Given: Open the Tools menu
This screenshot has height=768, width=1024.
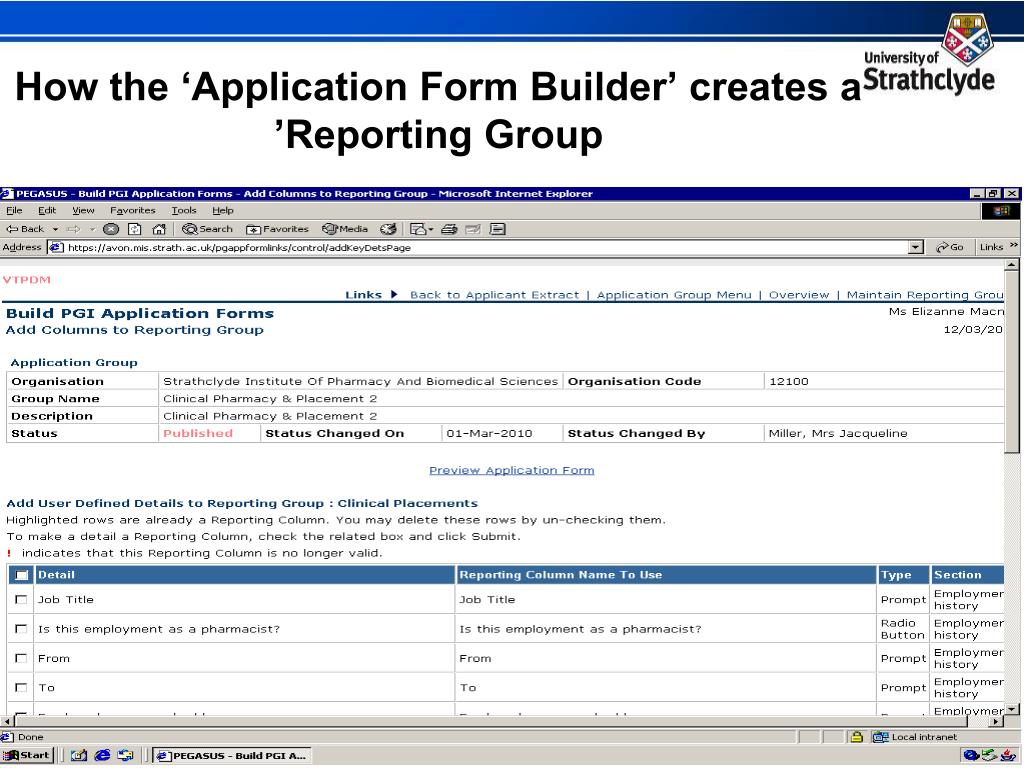Looking at the screenshot, I should (184, 211).
